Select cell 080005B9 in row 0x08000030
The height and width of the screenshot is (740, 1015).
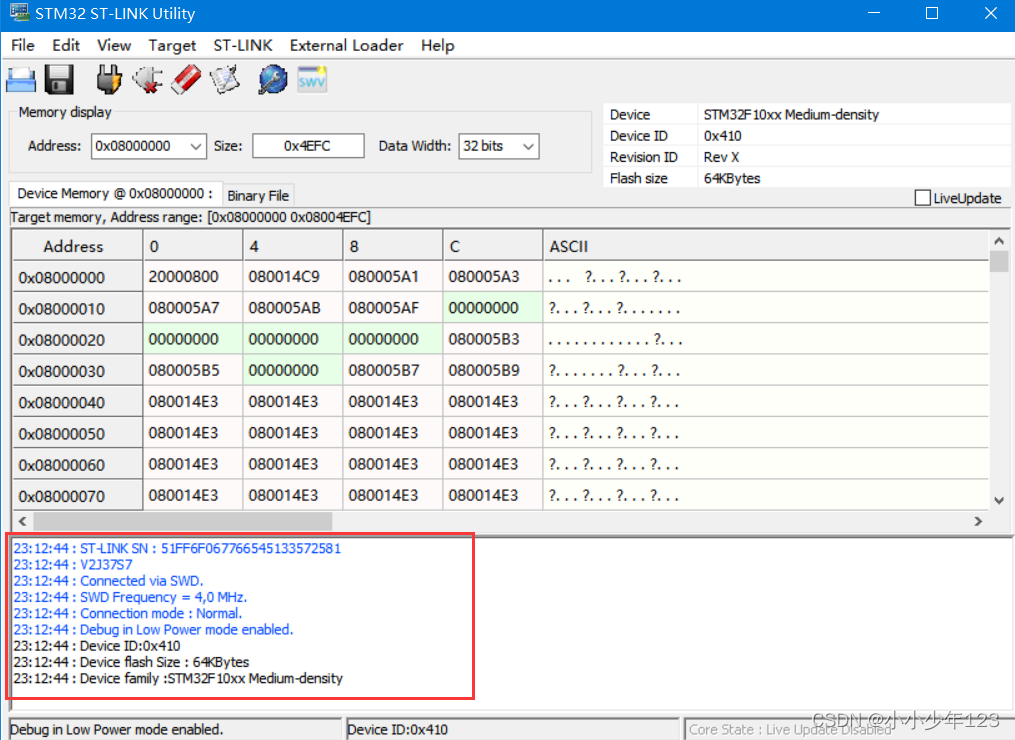pyautogui.click(x=493, y=370)
